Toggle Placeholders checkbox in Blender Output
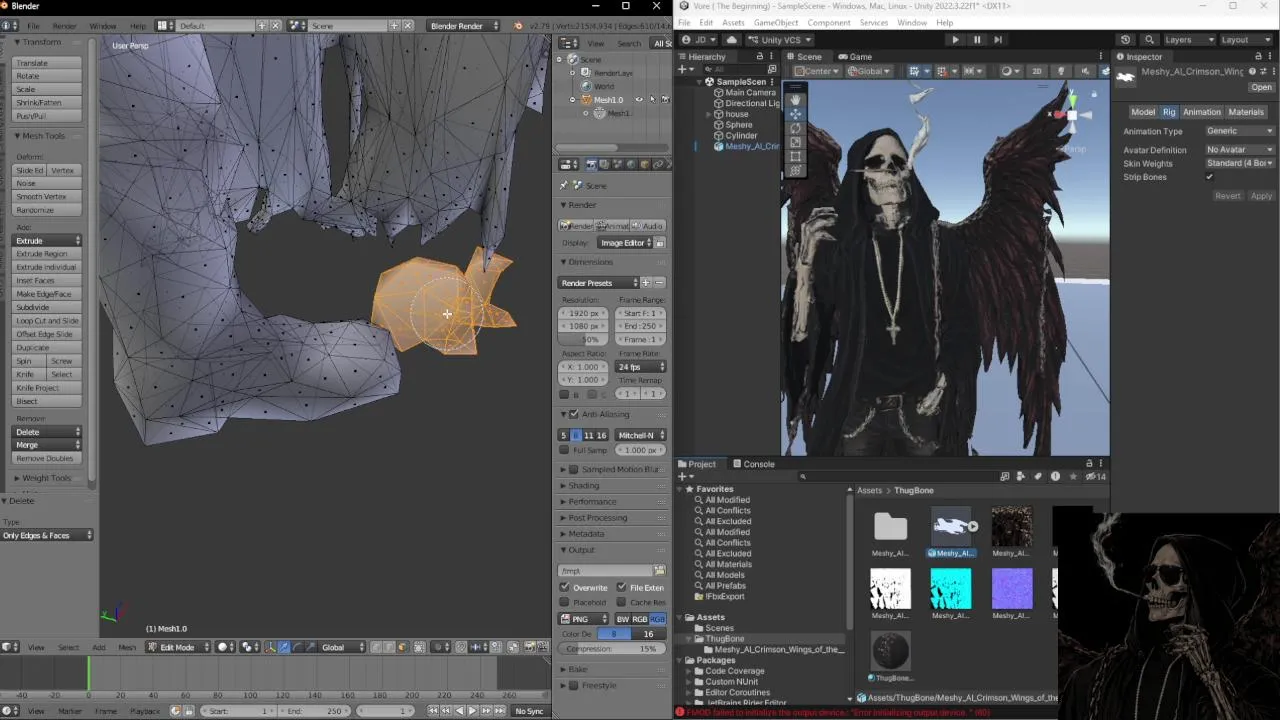Image resolution: width=1280 pixels, height=720 pixels. (565, 602)
